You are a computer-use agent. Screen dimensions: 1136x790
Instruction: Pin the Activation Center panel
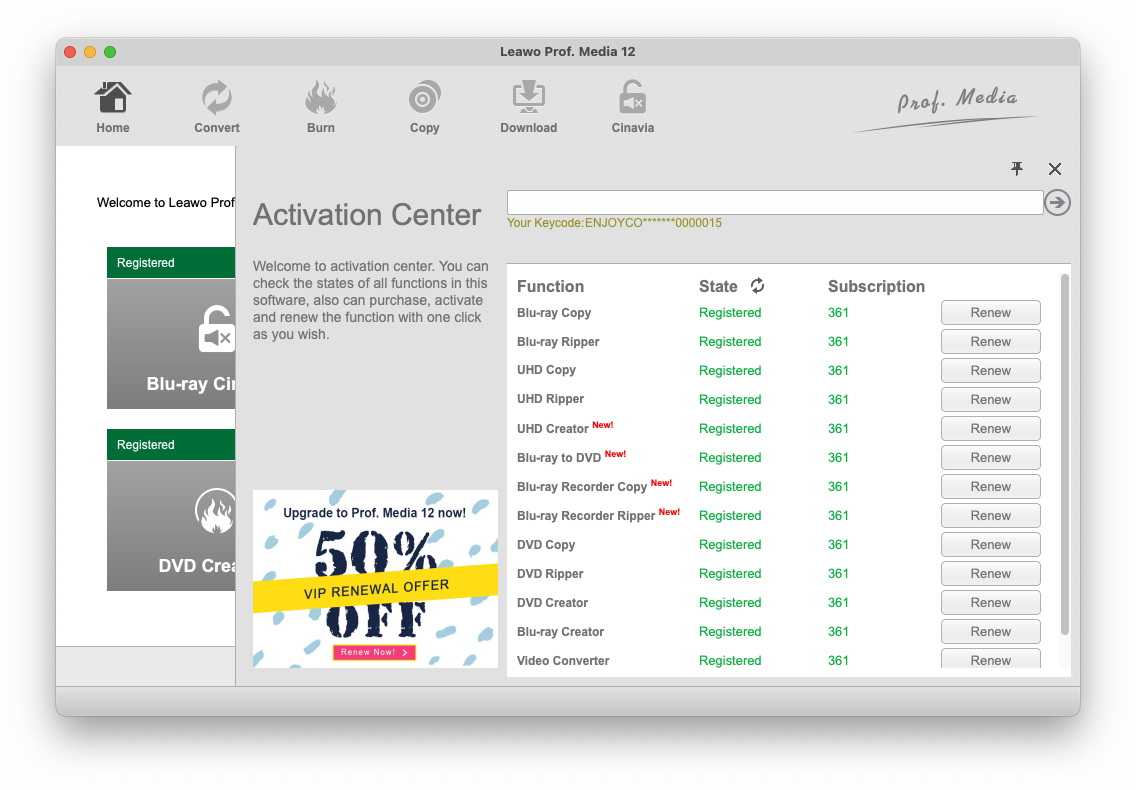point(1017,169)
